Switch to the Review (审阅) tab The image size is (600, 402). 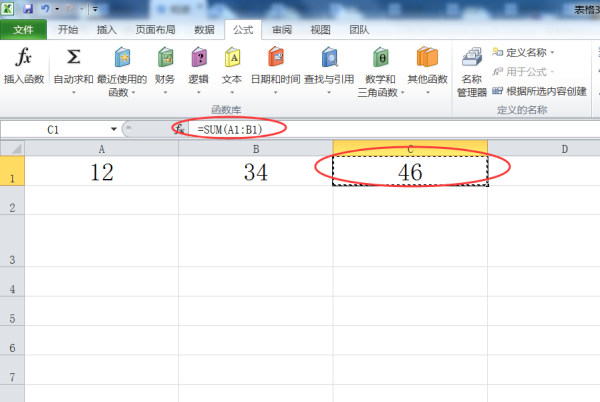[282, 30]
